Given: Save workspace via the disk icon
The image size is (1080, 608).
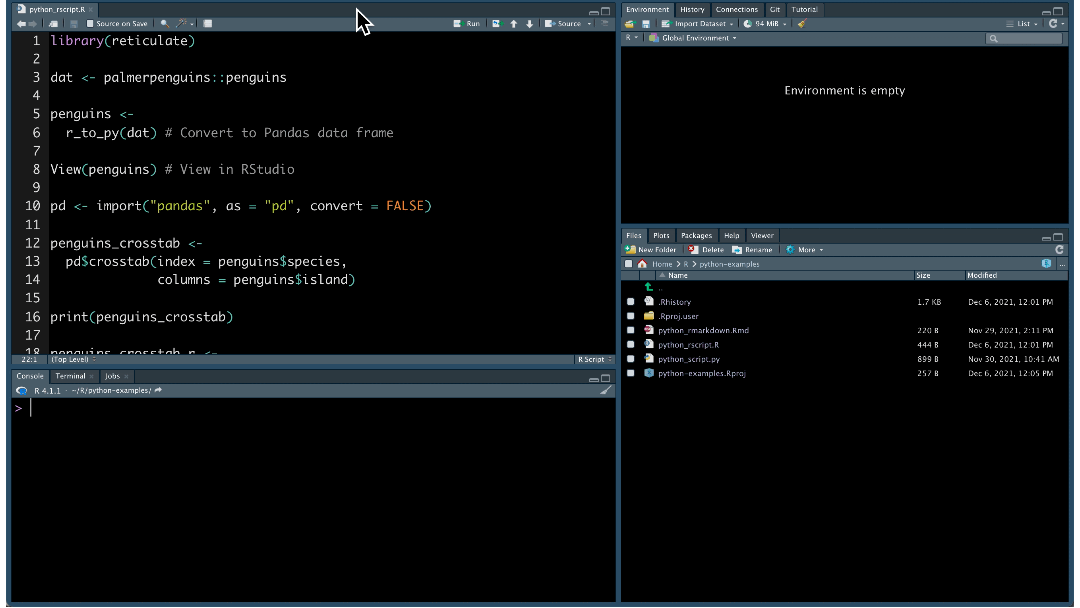Looking at the screenshot, I should point(648,22).
